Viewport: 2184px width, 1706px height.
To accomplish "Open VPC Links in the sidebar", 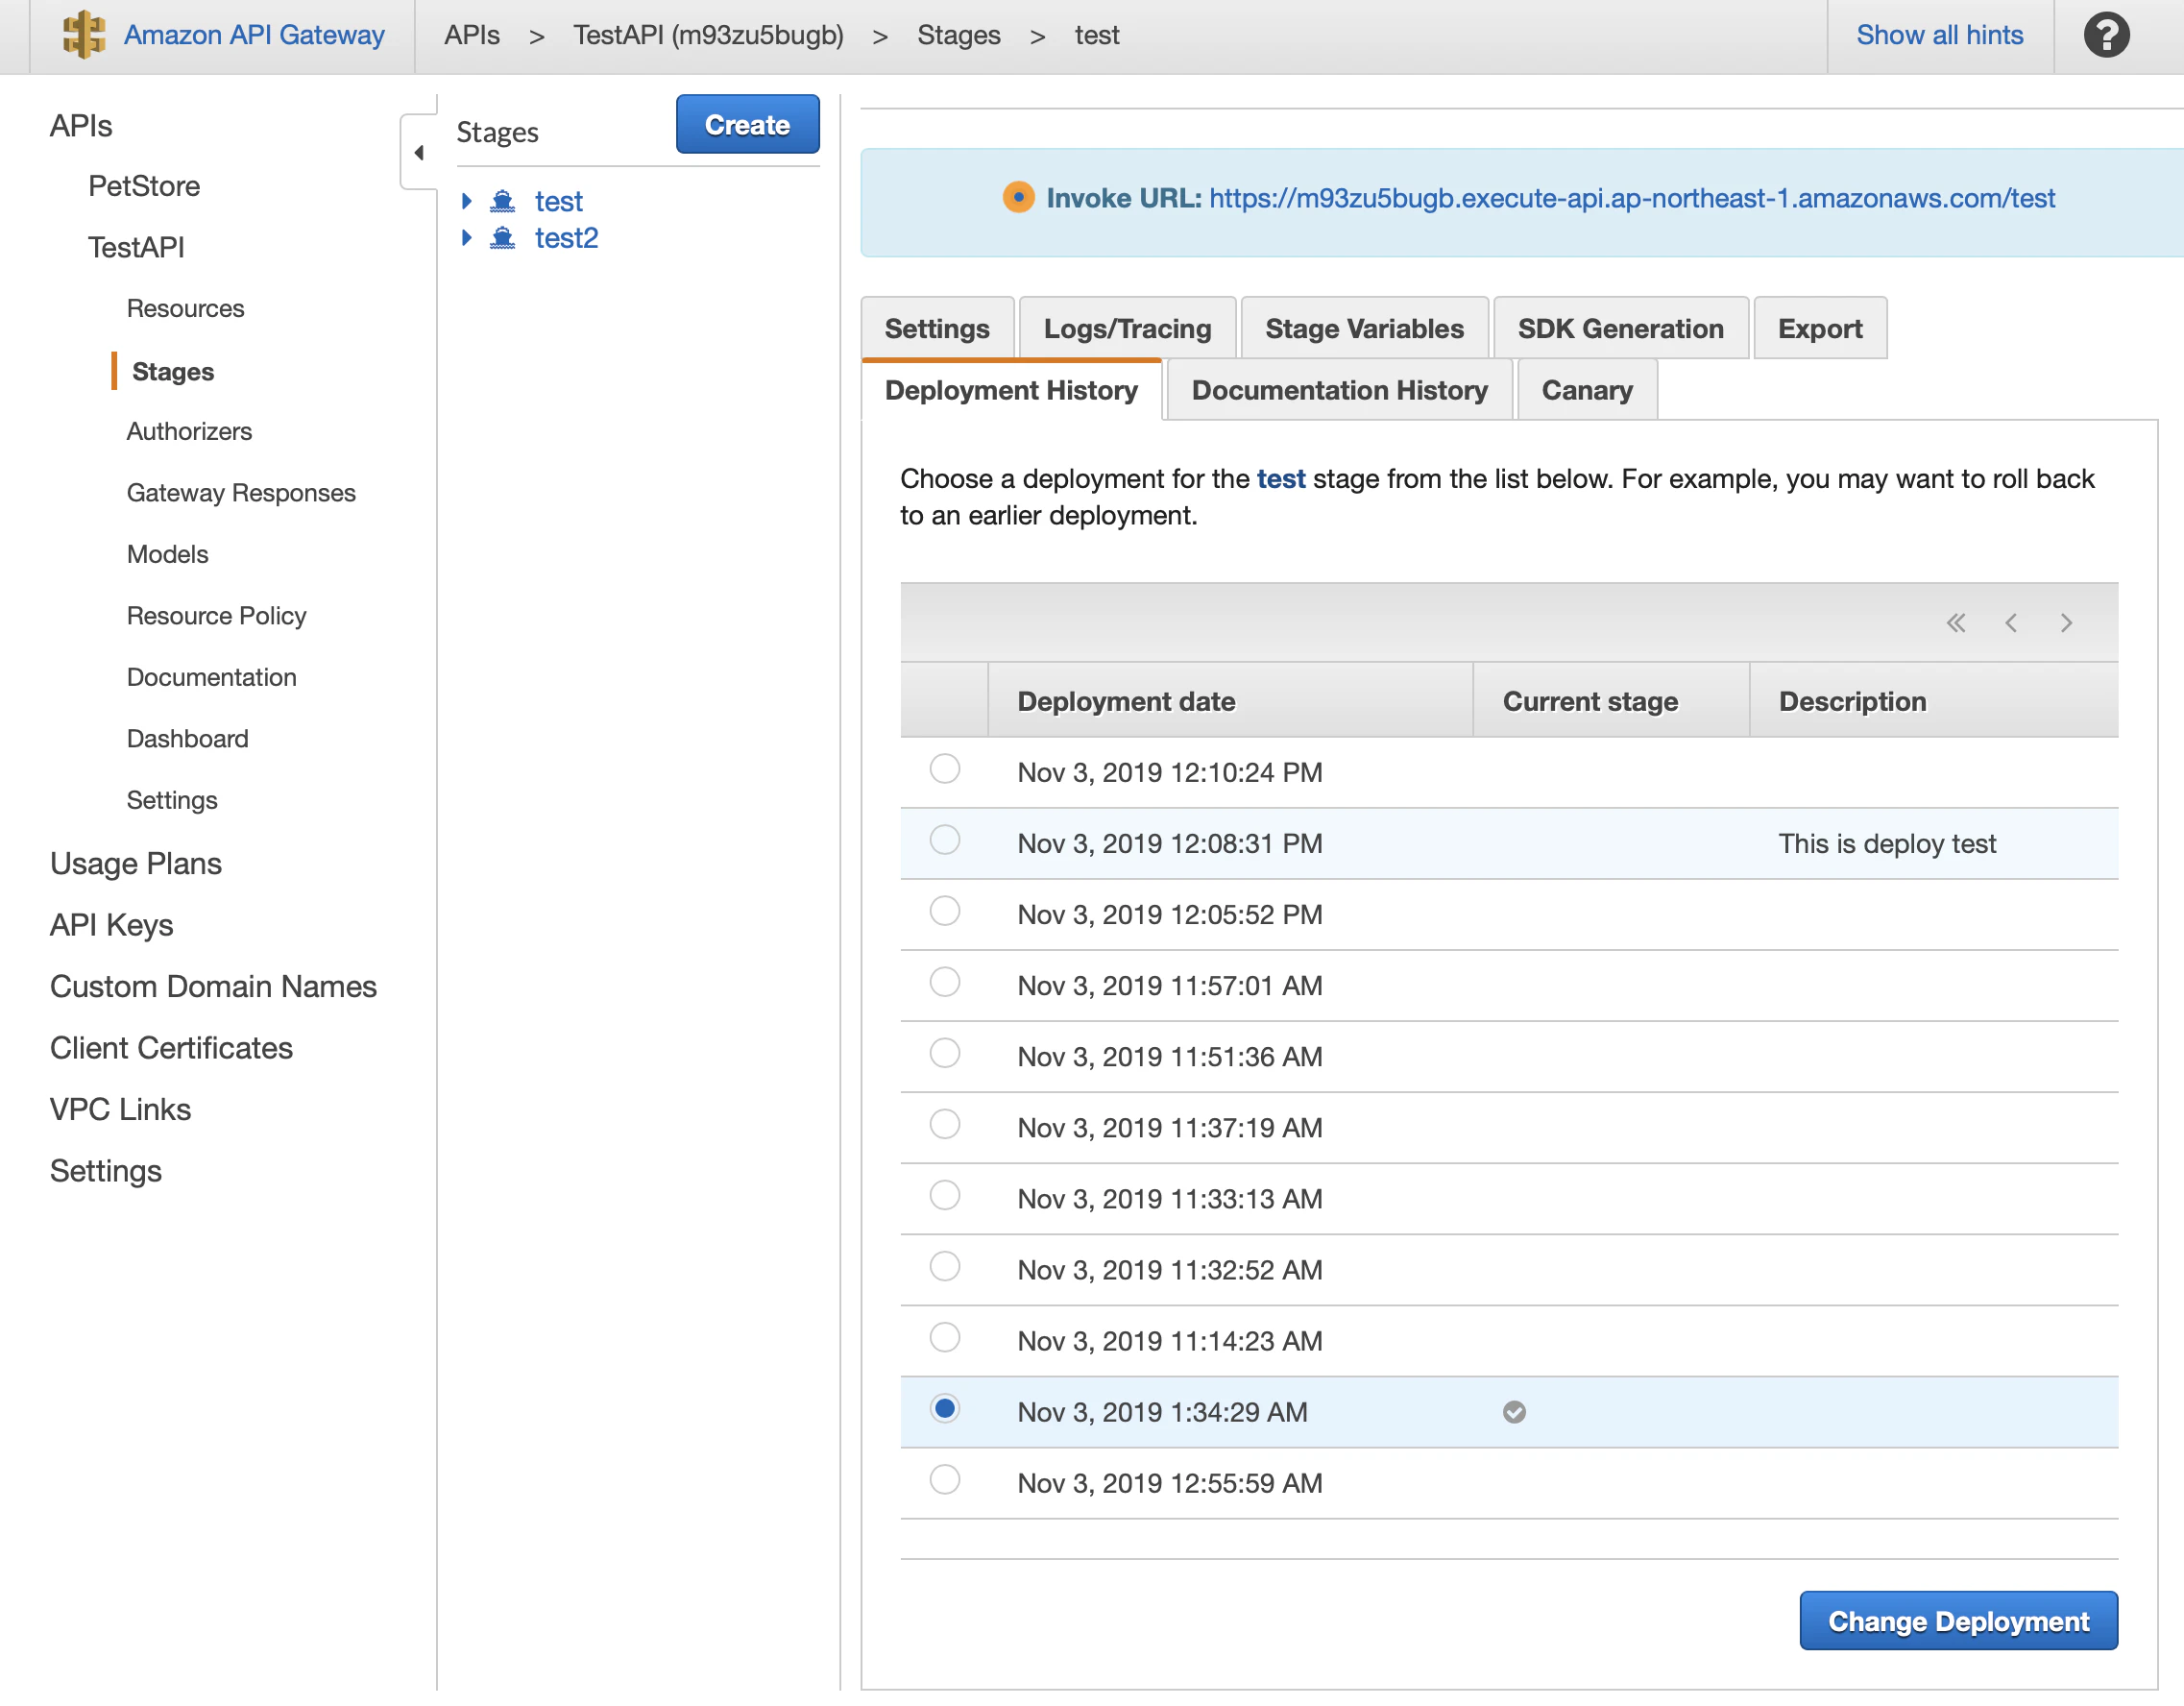I will pos(120,1109).
